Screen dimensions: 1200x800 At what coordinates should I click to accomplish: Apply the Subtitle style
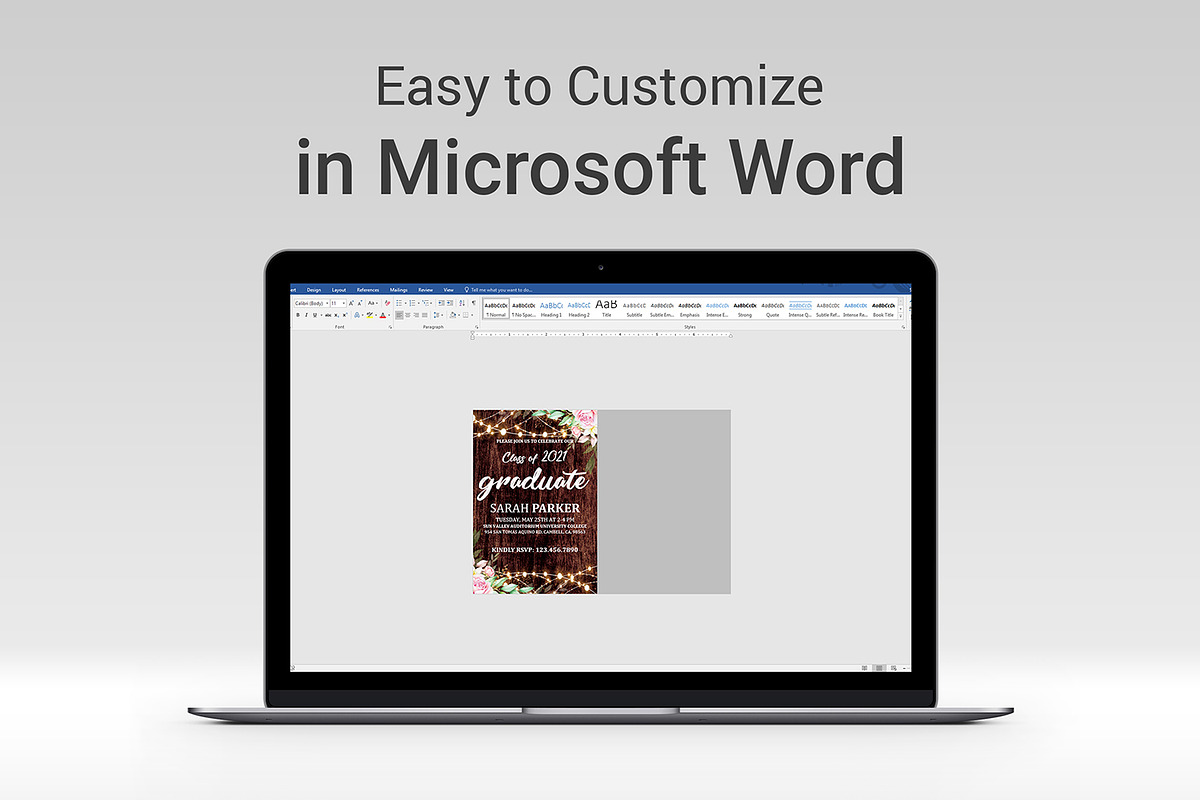pos(635,309)
